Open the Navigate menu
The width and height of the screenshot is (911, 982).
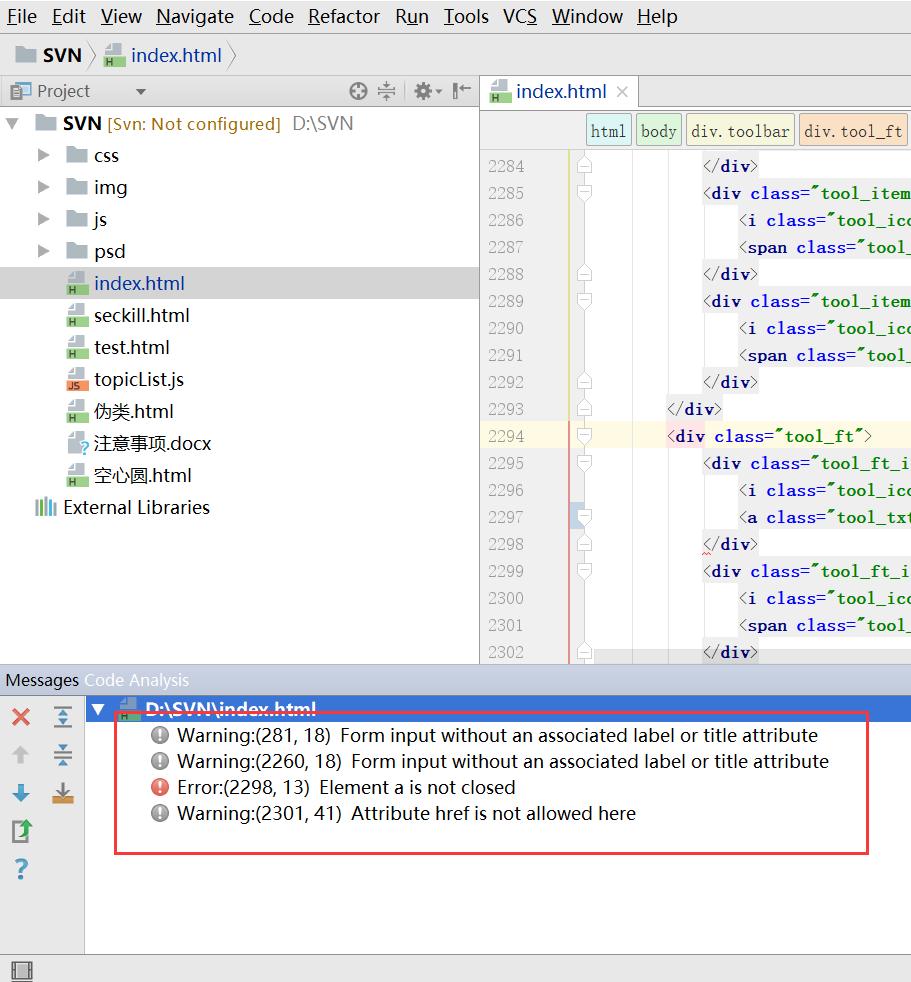[195, 16]
